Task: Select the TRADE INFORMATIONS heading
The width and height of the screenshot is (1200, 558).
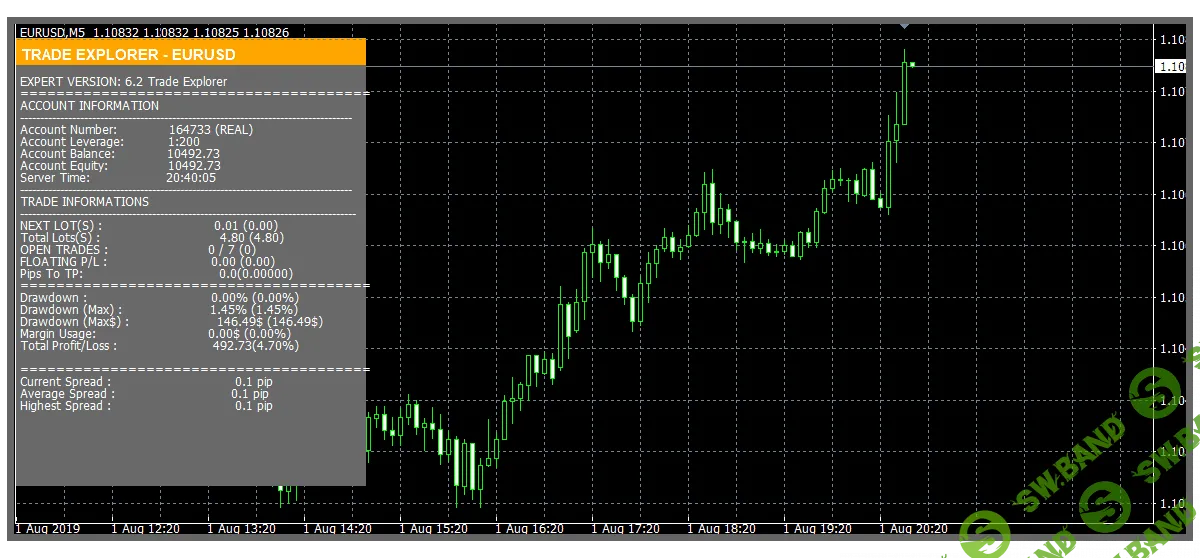Action: 85,202
